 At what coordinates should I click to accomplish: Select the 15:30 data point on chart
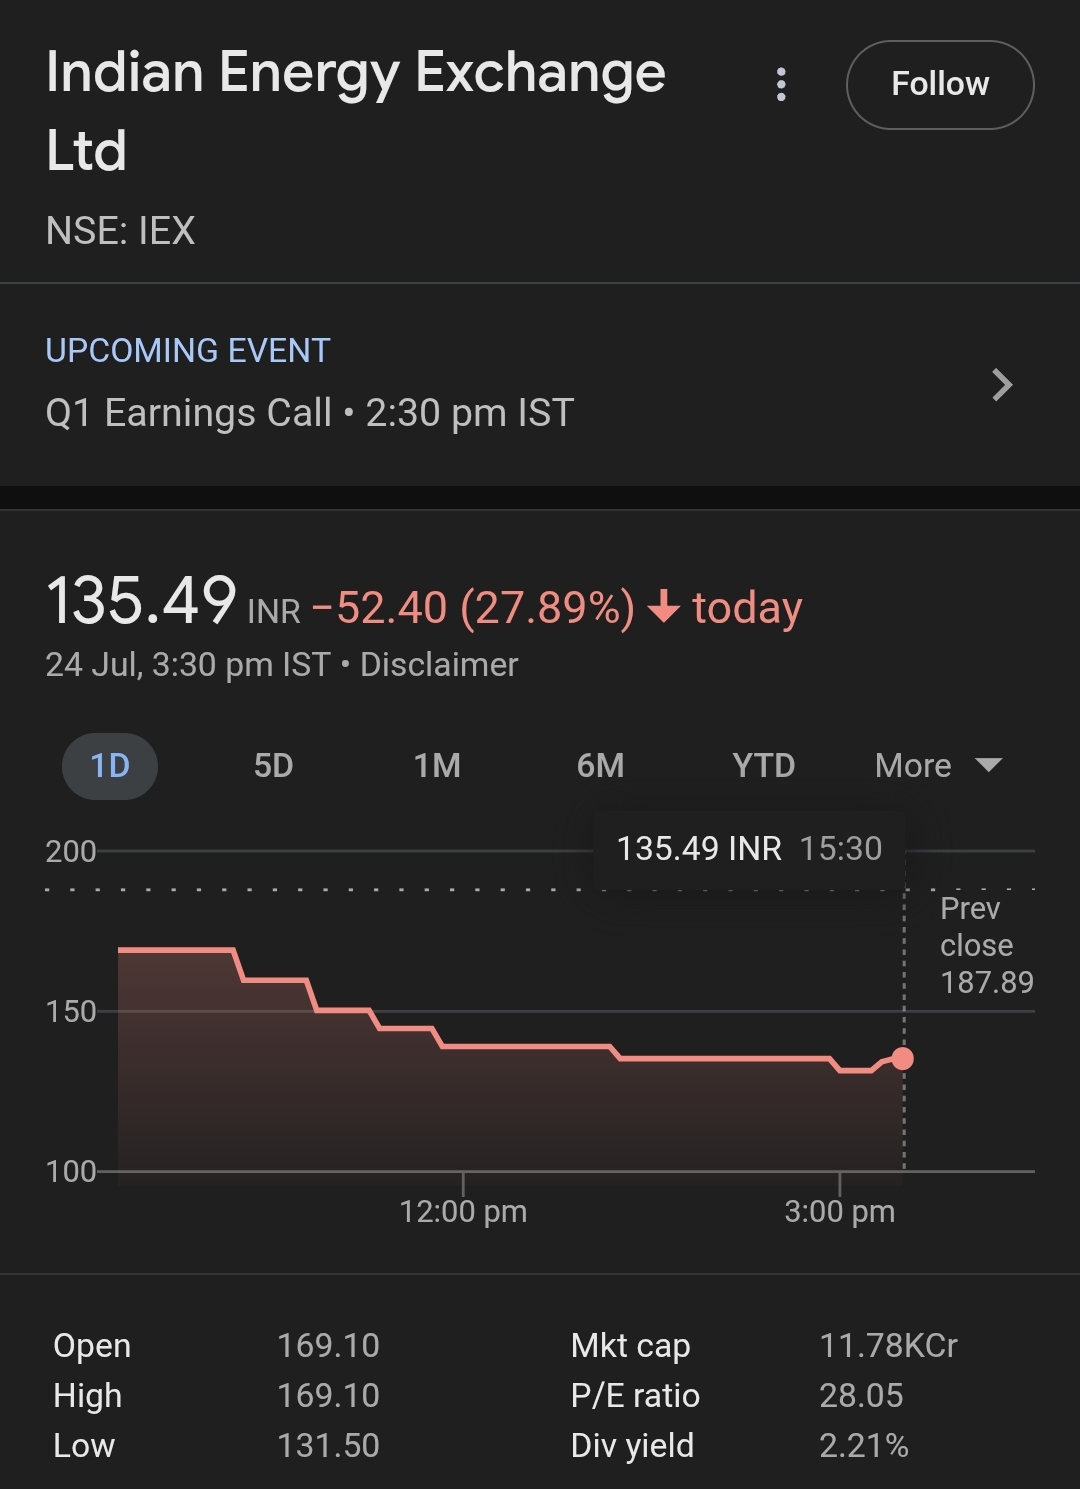903,1058
